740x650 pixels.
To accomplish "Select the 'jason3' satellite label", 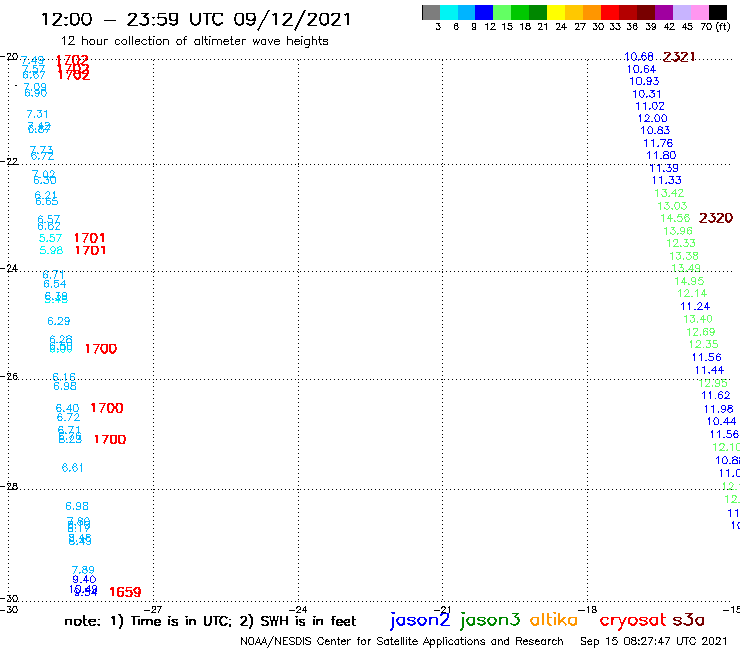I will (x=490, y=620).
